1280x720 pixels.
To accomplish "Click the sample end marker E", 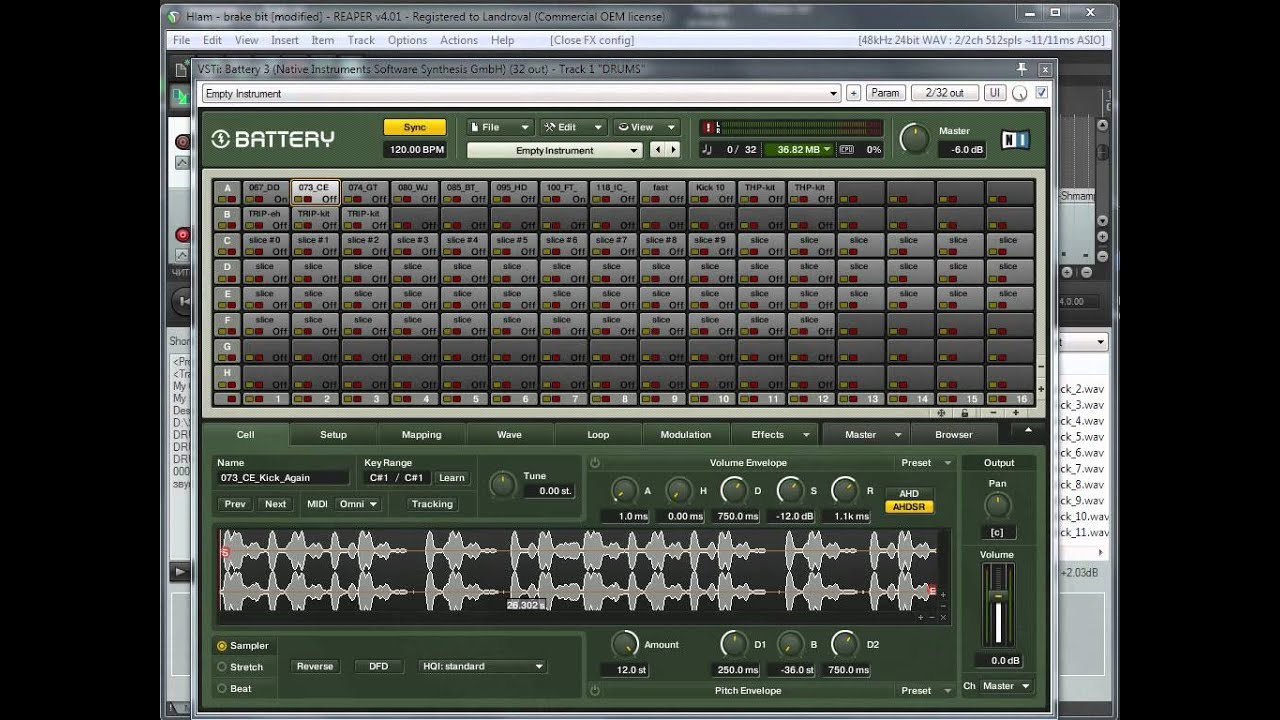I will [932, 591].
